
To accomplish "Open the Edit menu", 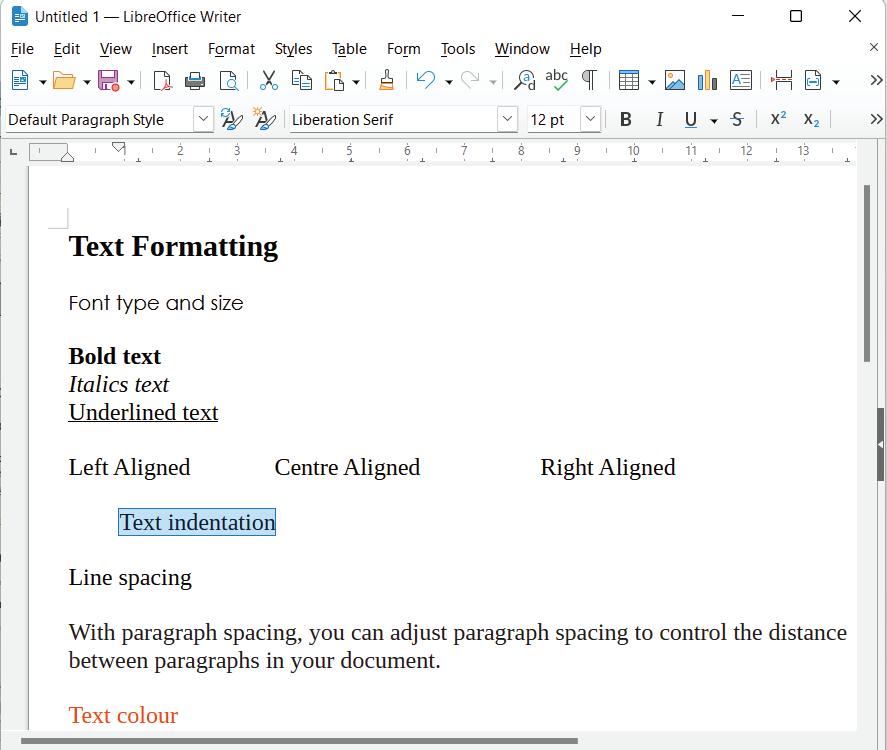I will pos(67,49).
